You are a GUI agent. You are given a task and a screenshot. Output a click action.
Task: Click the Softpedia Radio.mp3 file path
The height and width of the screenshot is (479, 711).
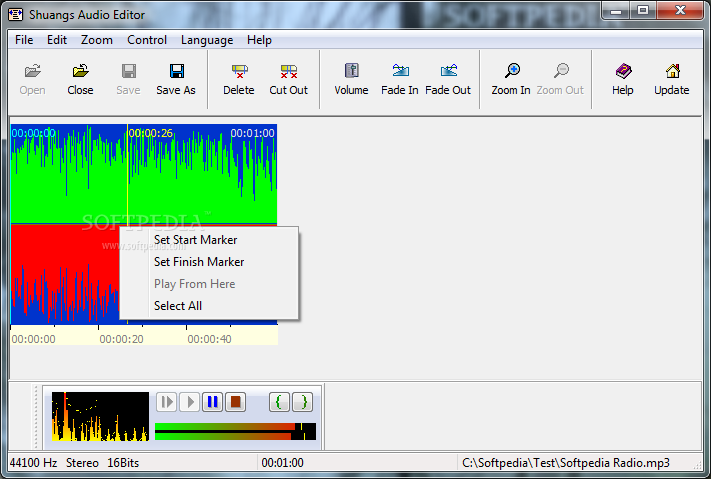566,463
